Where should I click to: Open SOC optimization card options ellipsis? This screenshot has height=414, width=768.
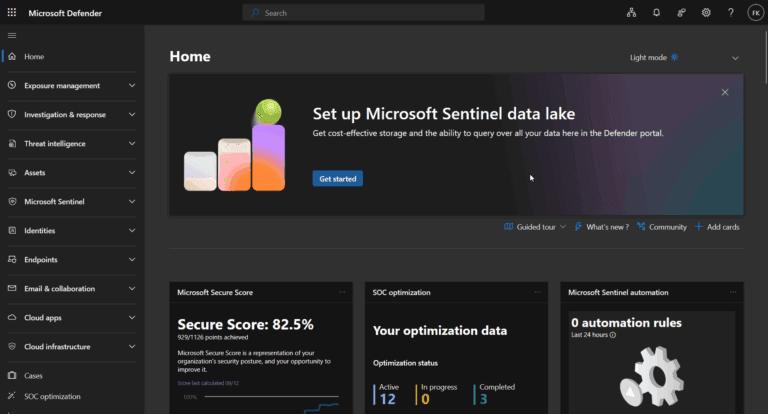(x=537, y=292)
